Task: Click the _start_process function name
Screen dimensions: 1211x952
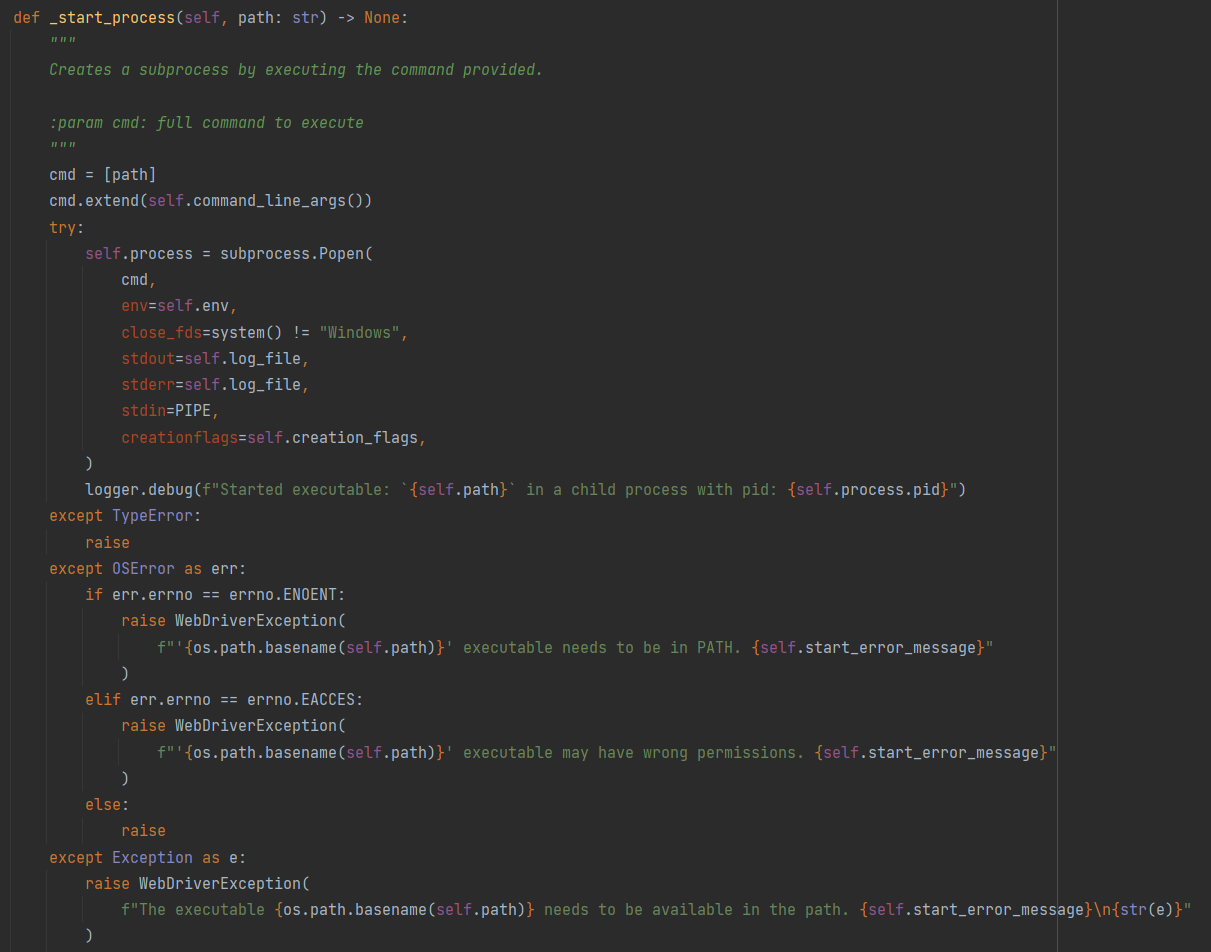Action: pos(112,18)
